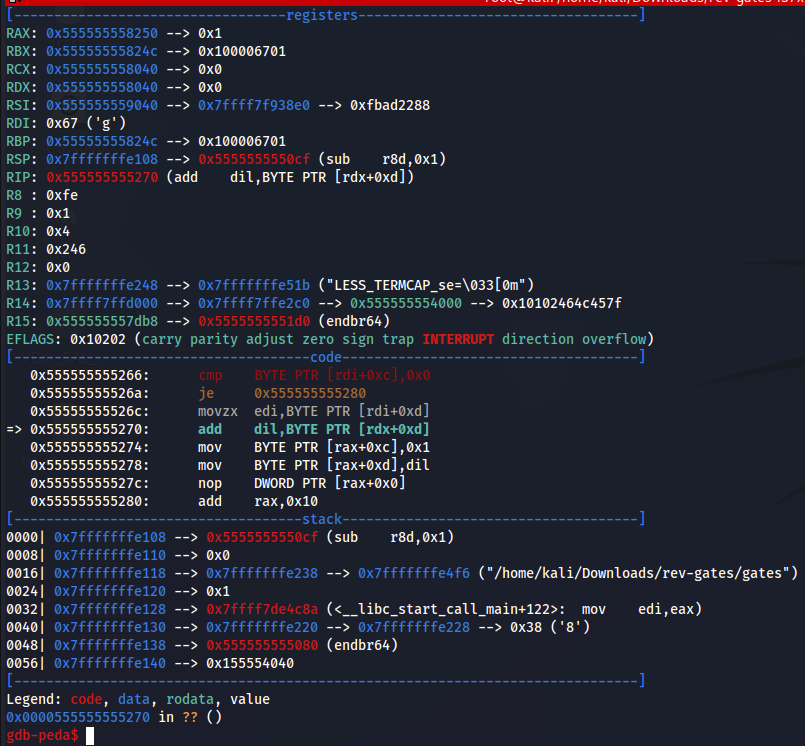805x746 pixels.
Task: Click the RIP address 0x555555555270
Action: pos(102,177)
